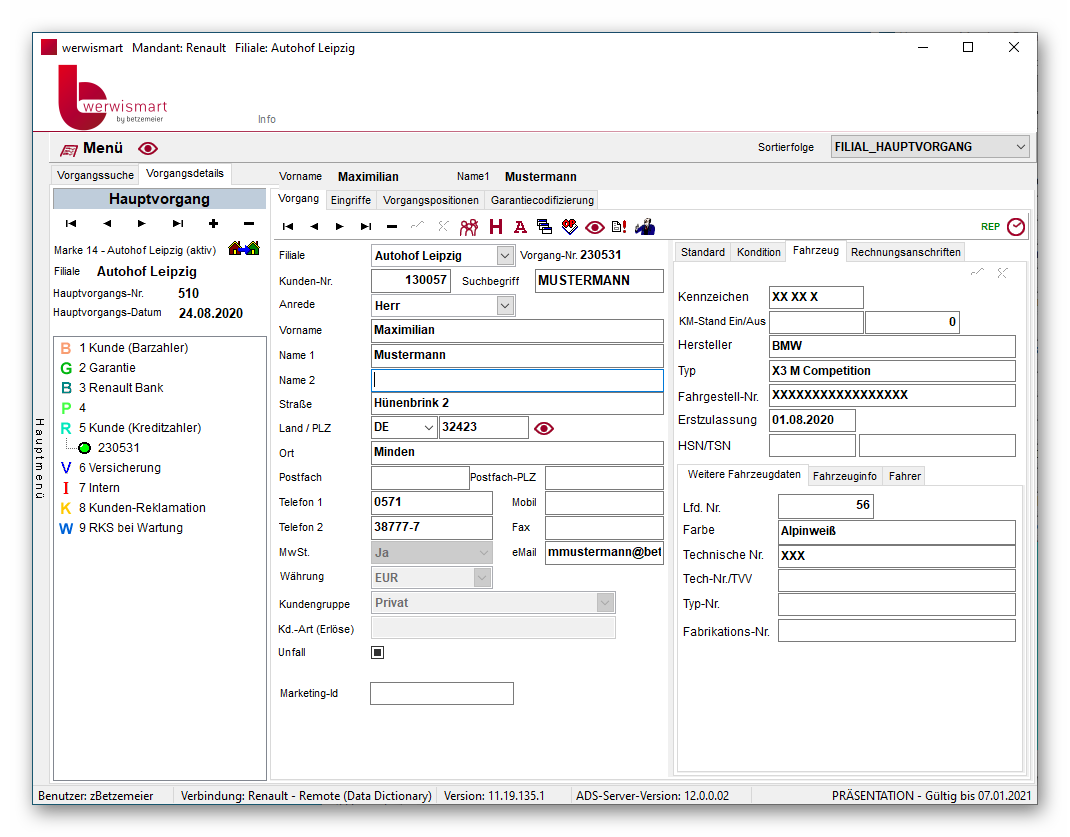Click the grey checkmark icon in Fahrzeug panel
The image size is (1070, 837).
click(x=977, y=272)
